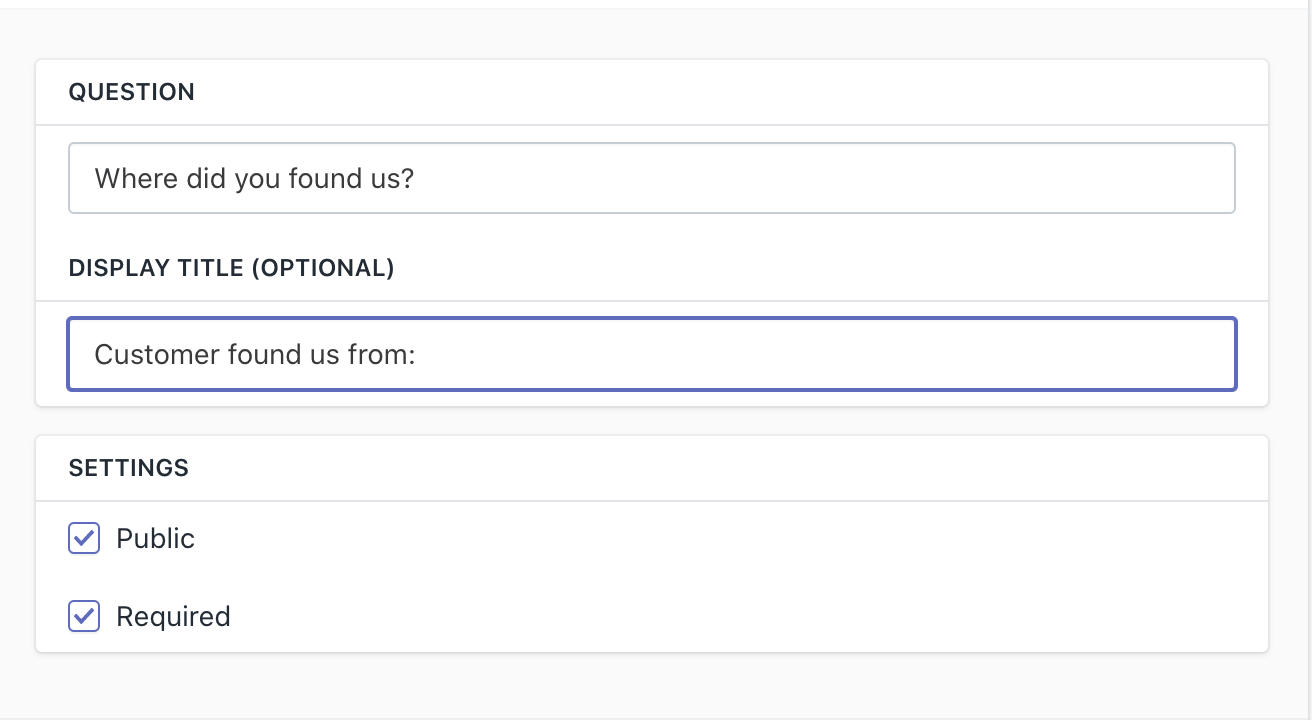Click the 'Where did you found us?' text

254,178
